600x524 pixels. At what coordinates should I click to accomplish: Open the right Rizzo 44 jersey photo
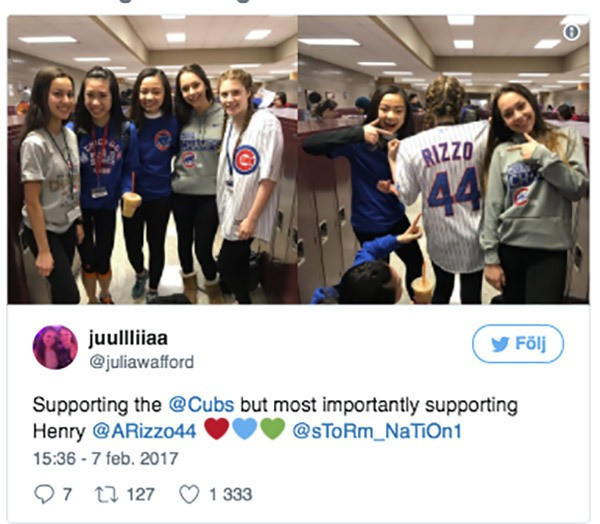[443, 160]
